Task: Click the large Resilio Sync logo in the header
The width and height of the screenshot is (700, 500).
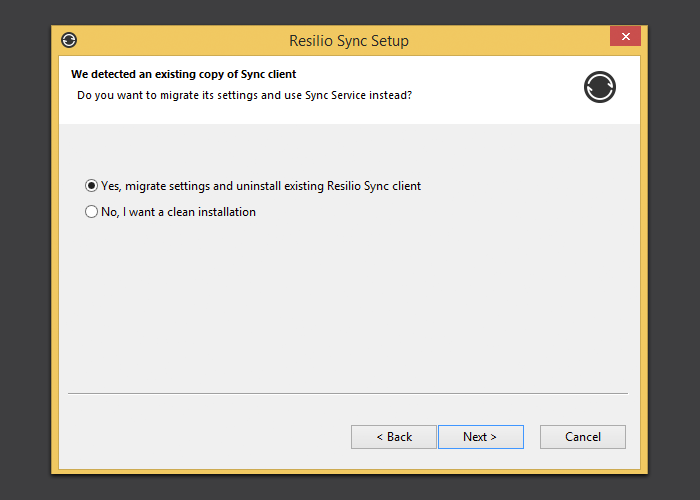Action: point(600,87)
